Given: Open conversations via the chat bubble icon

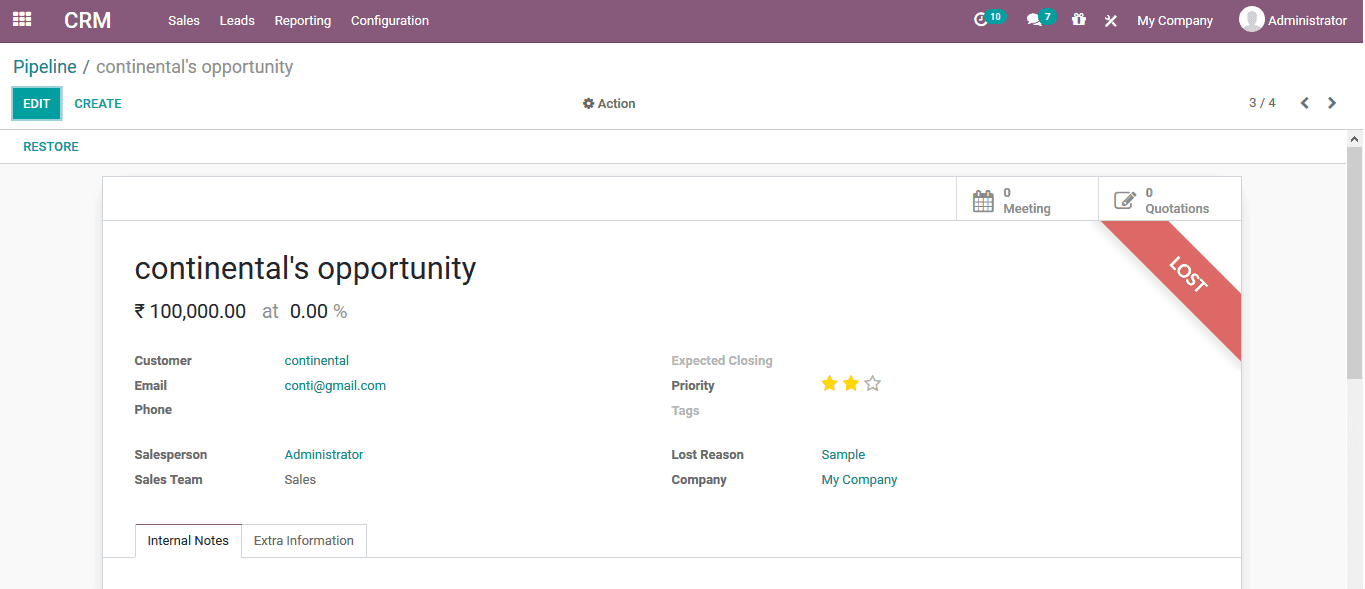Looking at the screenshot, I should pos(1035,17).
